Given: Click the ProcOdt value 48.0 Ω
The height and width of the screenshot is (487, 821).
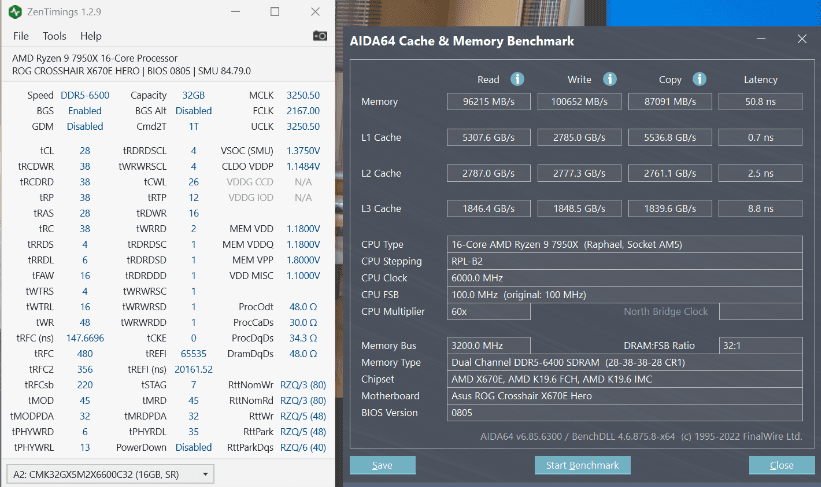Looking at the screenshot, I should click(303, 307).
